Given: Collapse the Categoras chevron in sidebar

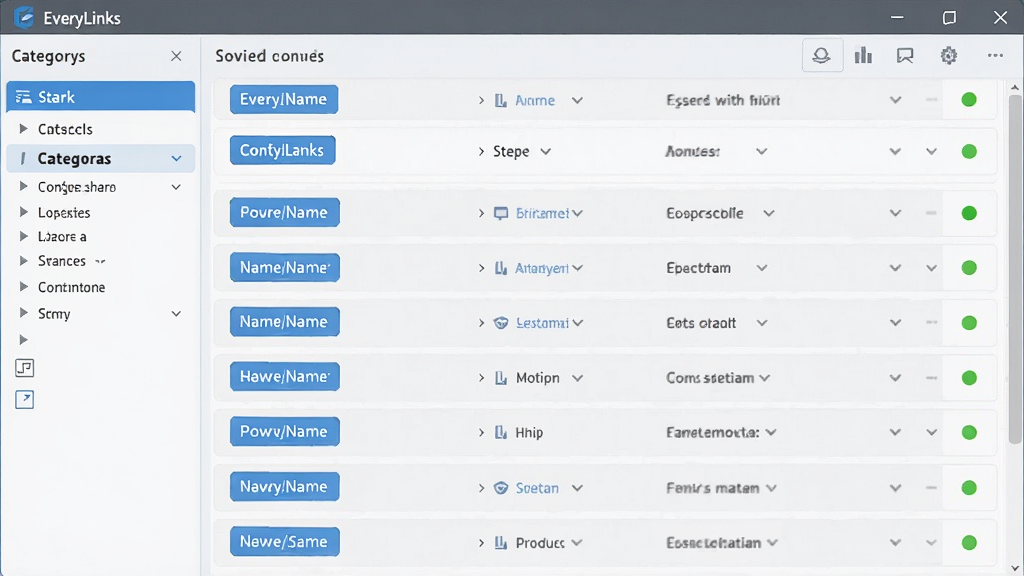Looking at the screenshot, I should click(176, 159).
